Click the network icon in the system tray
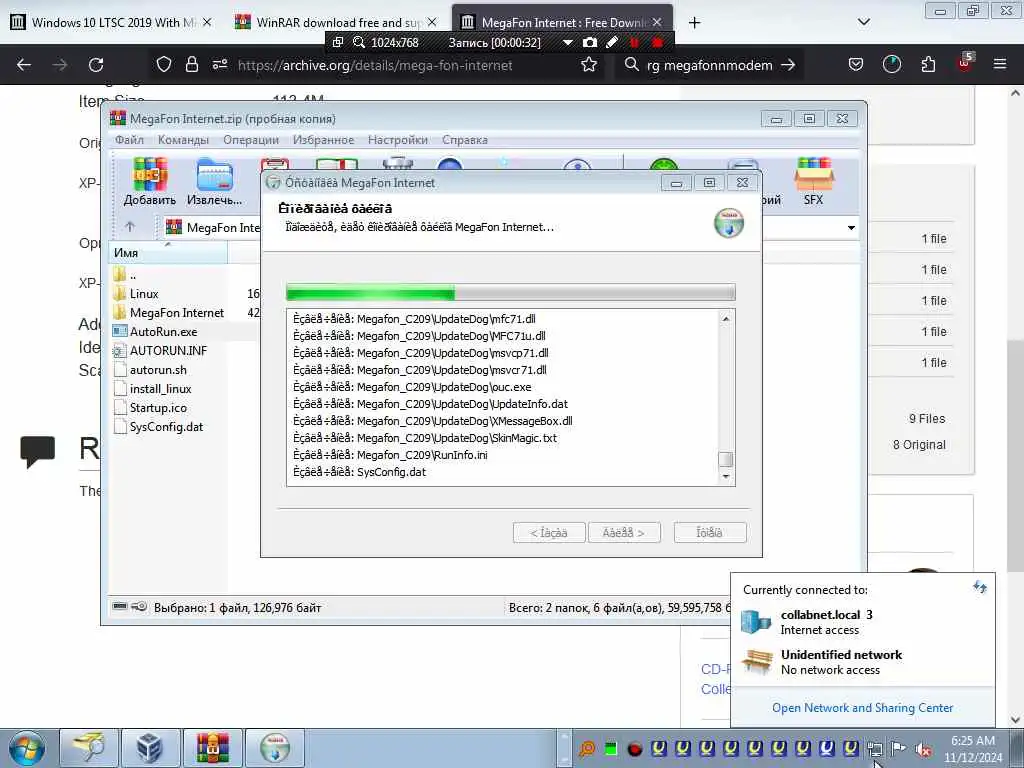Screen dimensions: 1024x768 pos(875,748)
